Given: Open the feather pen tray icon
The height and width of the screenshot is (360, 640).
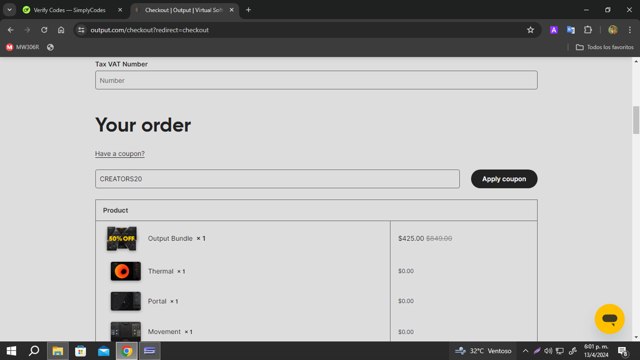Looking at the screenshot, I should coord(537,351).
